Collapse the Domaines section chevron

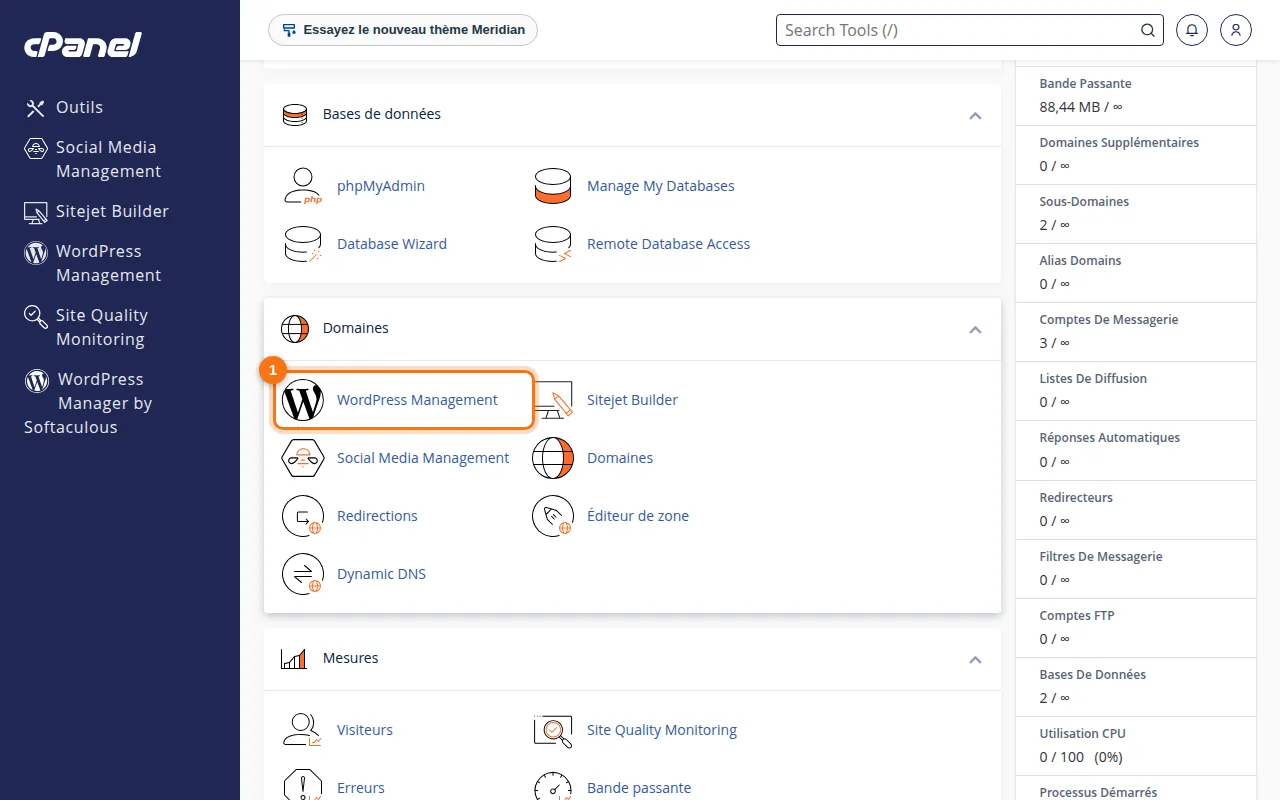tap(975, 330)
